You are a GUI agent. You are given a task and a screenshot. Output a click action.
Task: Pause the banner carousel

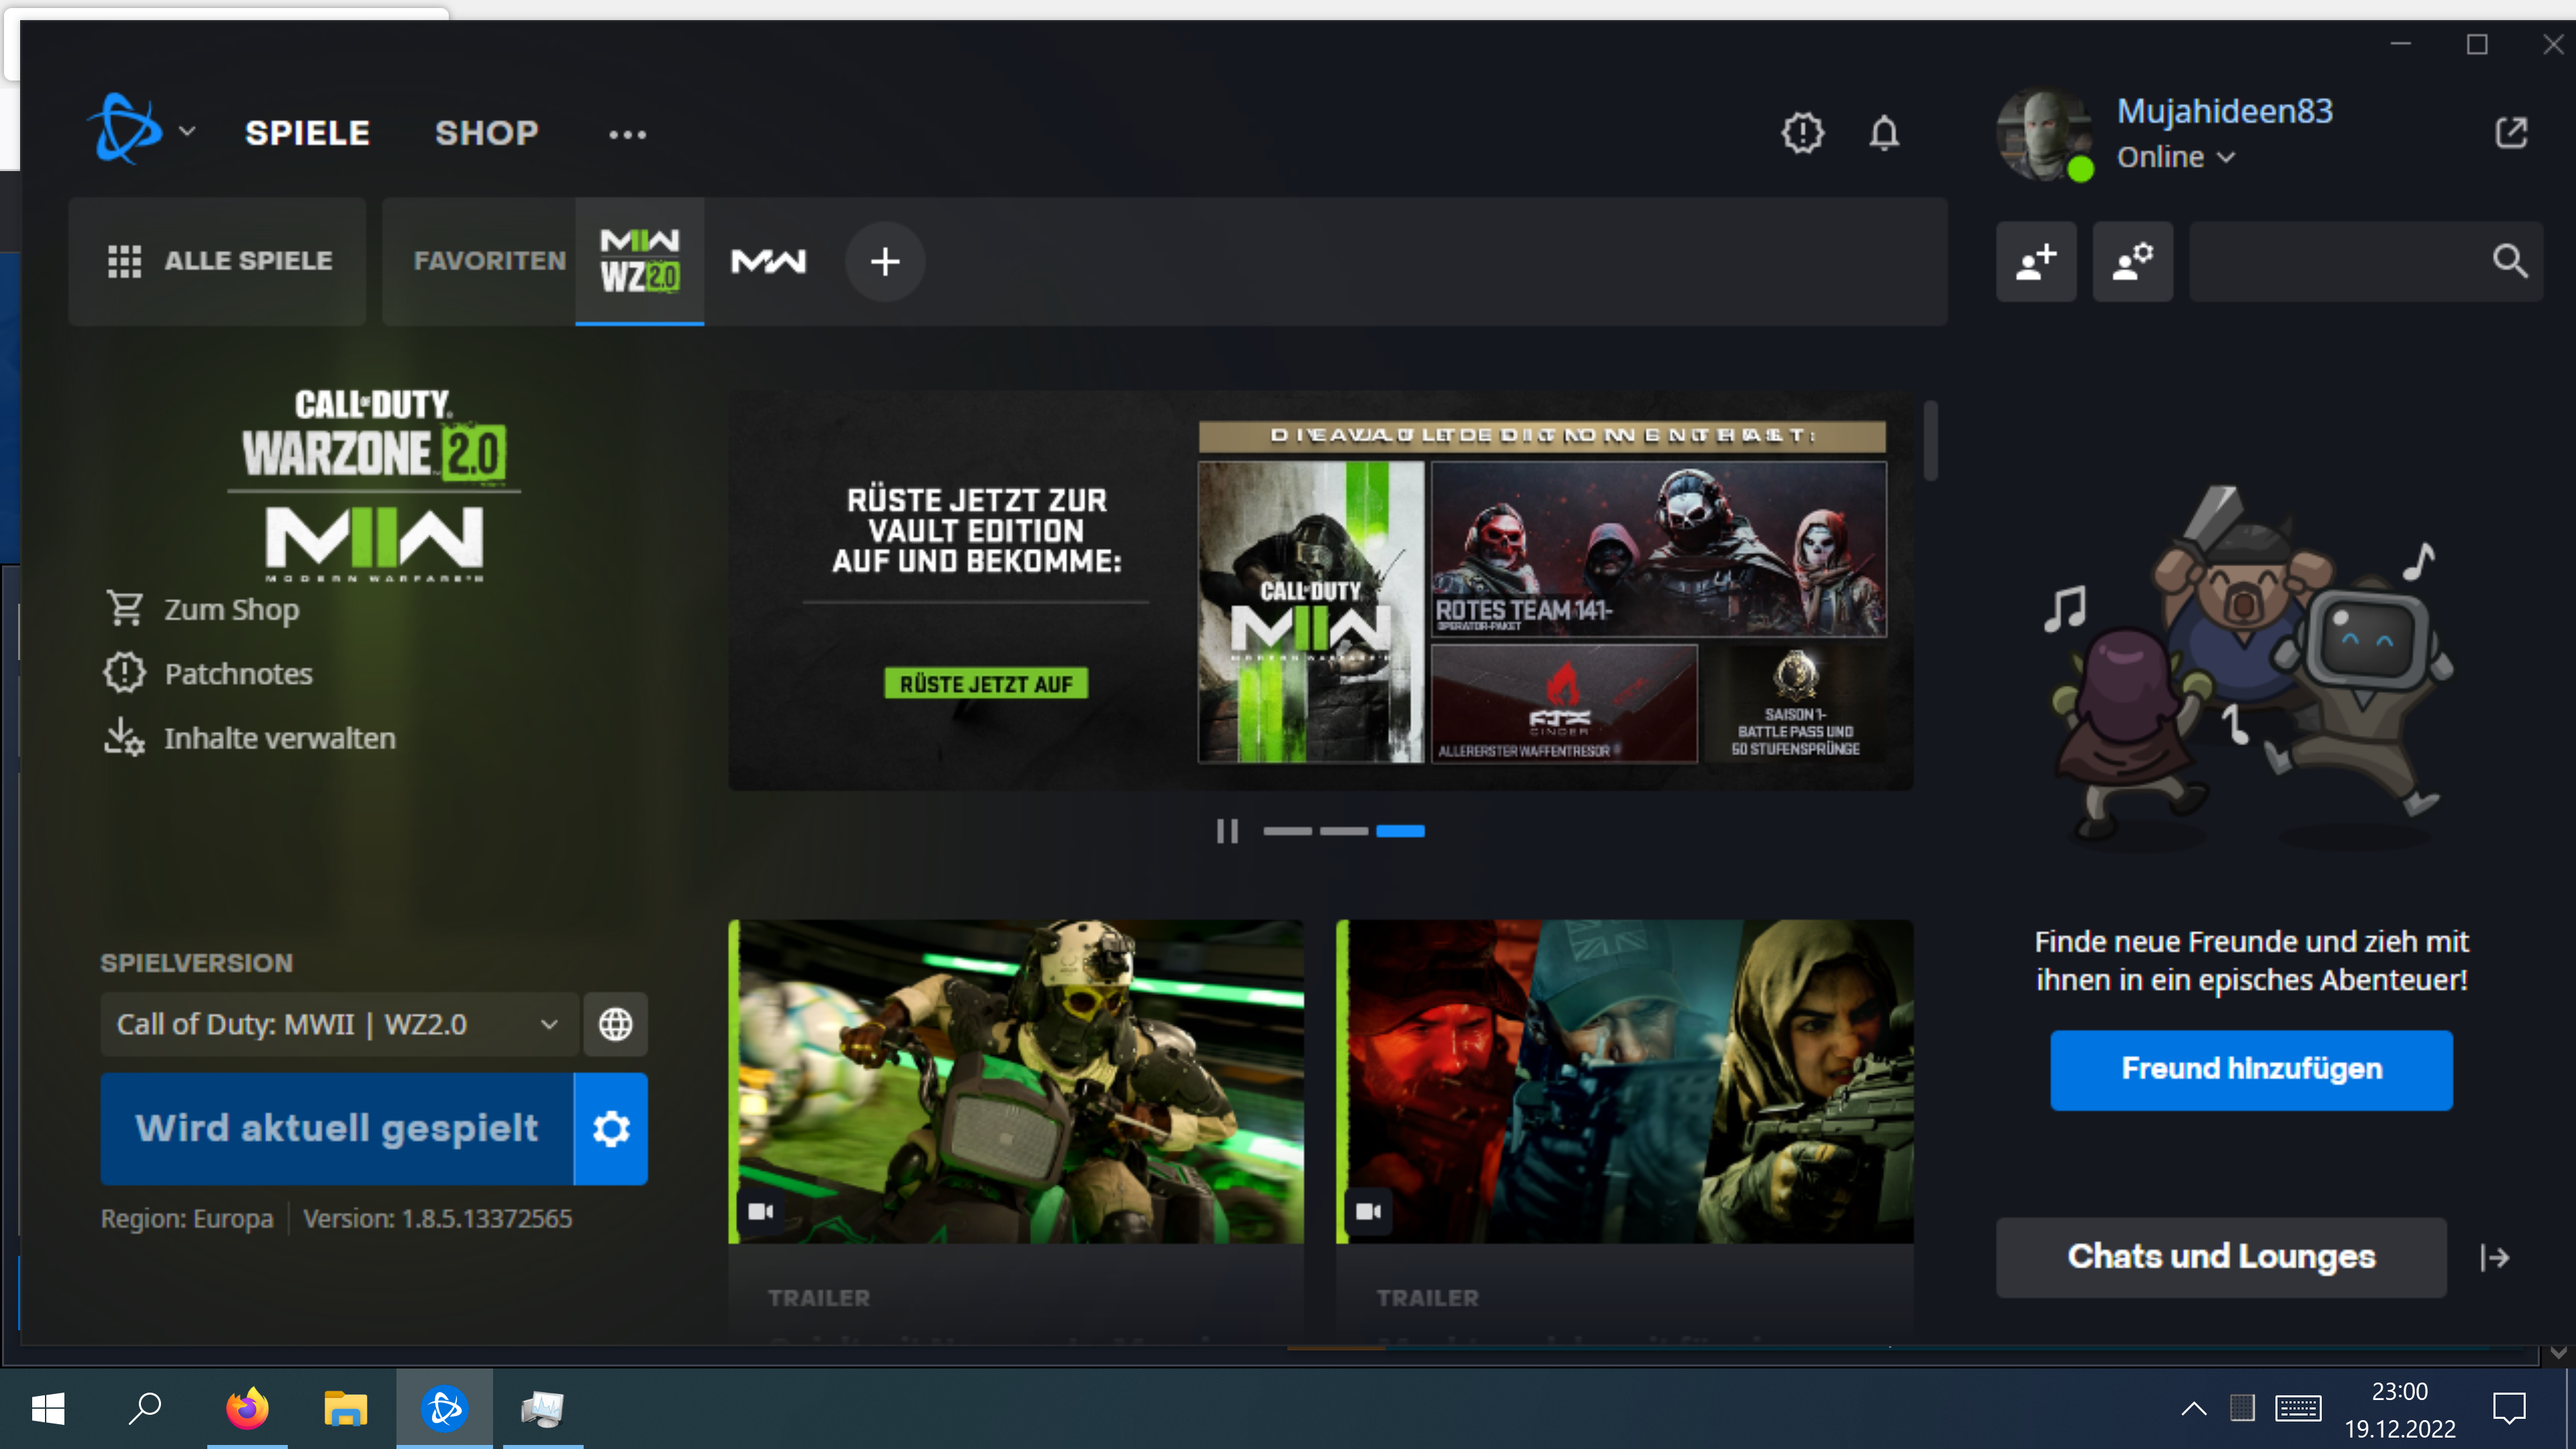tap(1227, 831)
